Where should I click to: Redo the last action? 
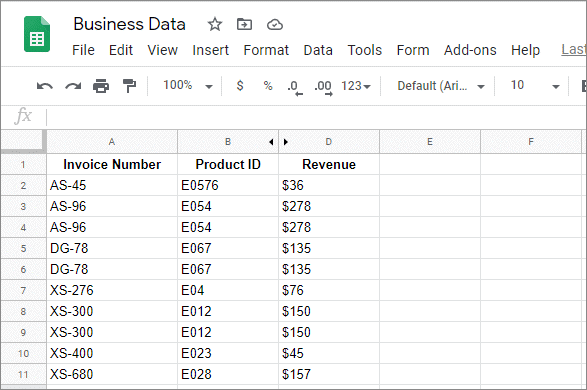pos(73,86)
